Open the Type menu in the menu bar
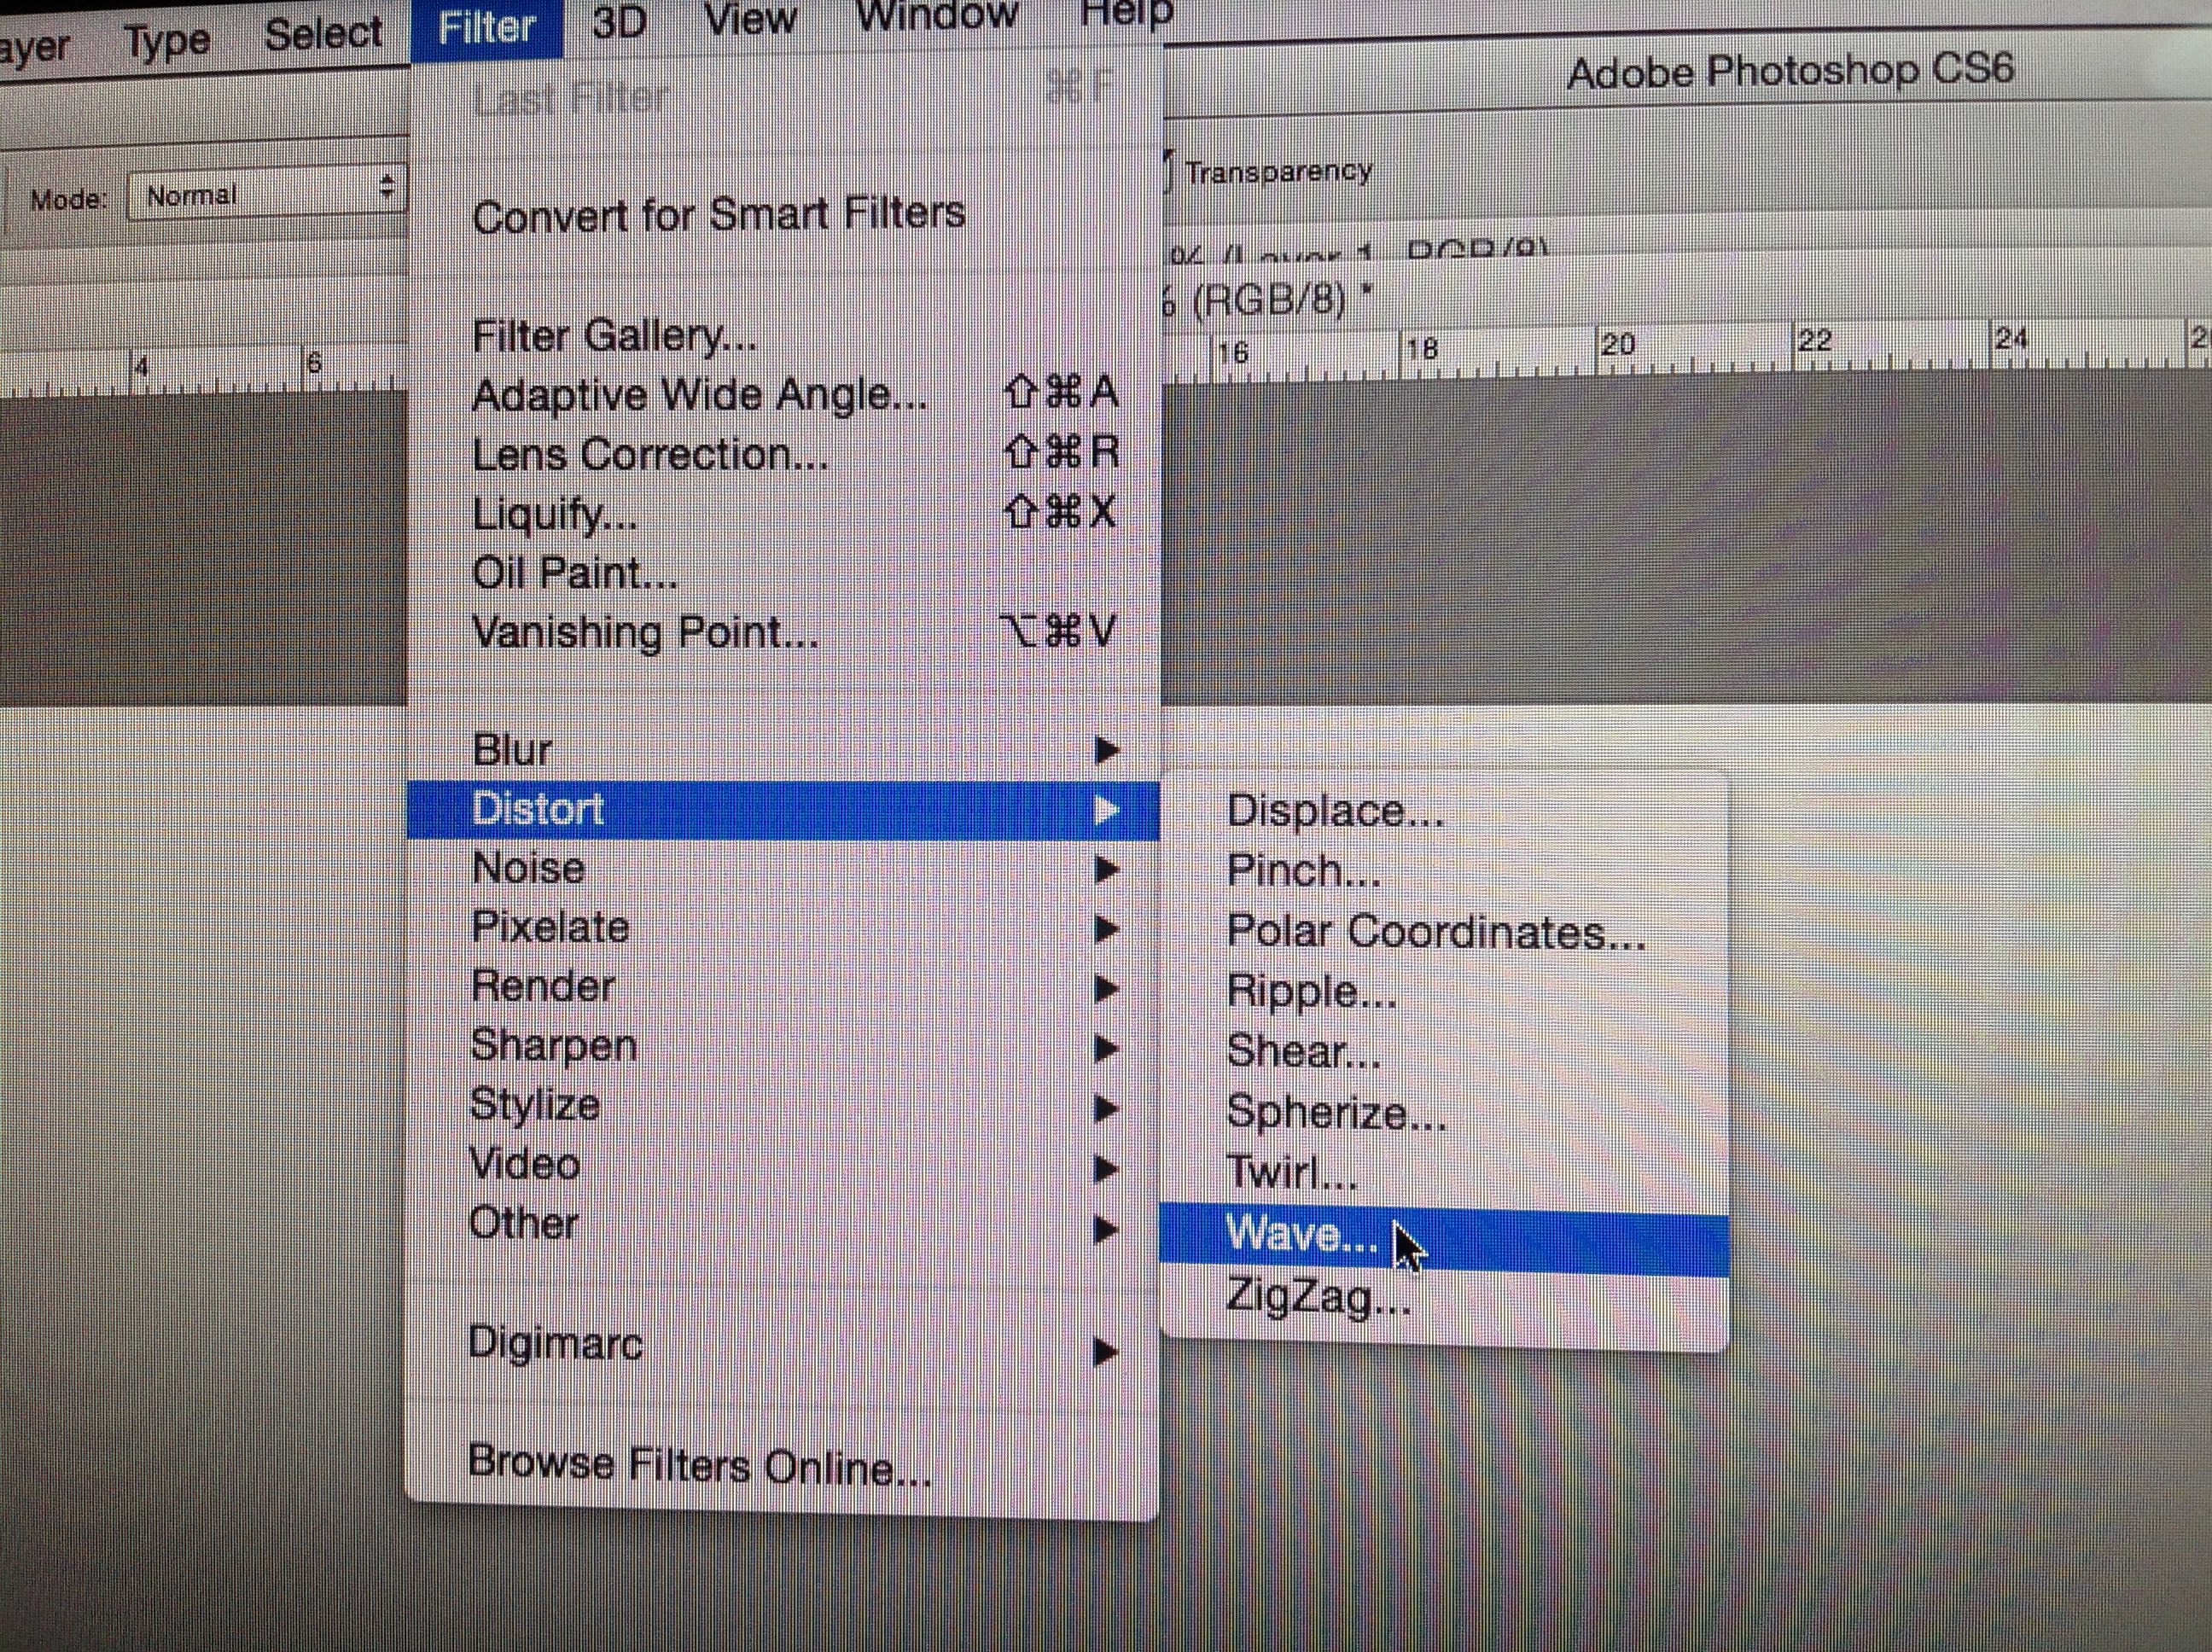The height and width of the screenshot is (1652, 2212). [167, 42]
